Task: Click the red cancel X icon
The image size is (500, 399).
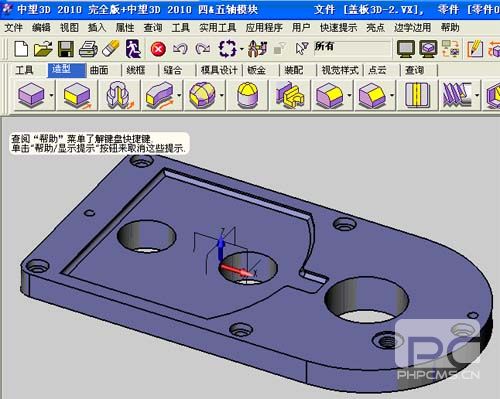Action: [x=158, y=49]
